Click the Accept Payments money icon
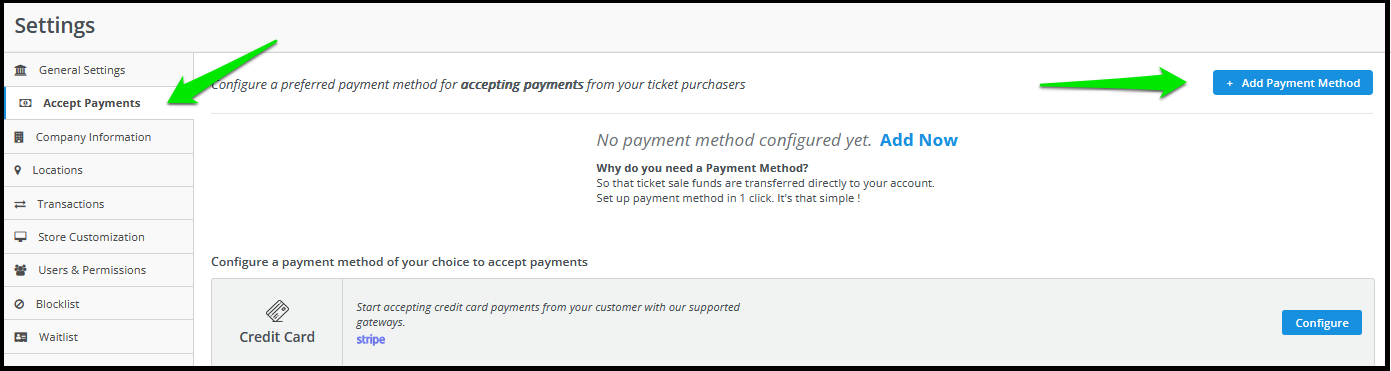 point(26,103)
